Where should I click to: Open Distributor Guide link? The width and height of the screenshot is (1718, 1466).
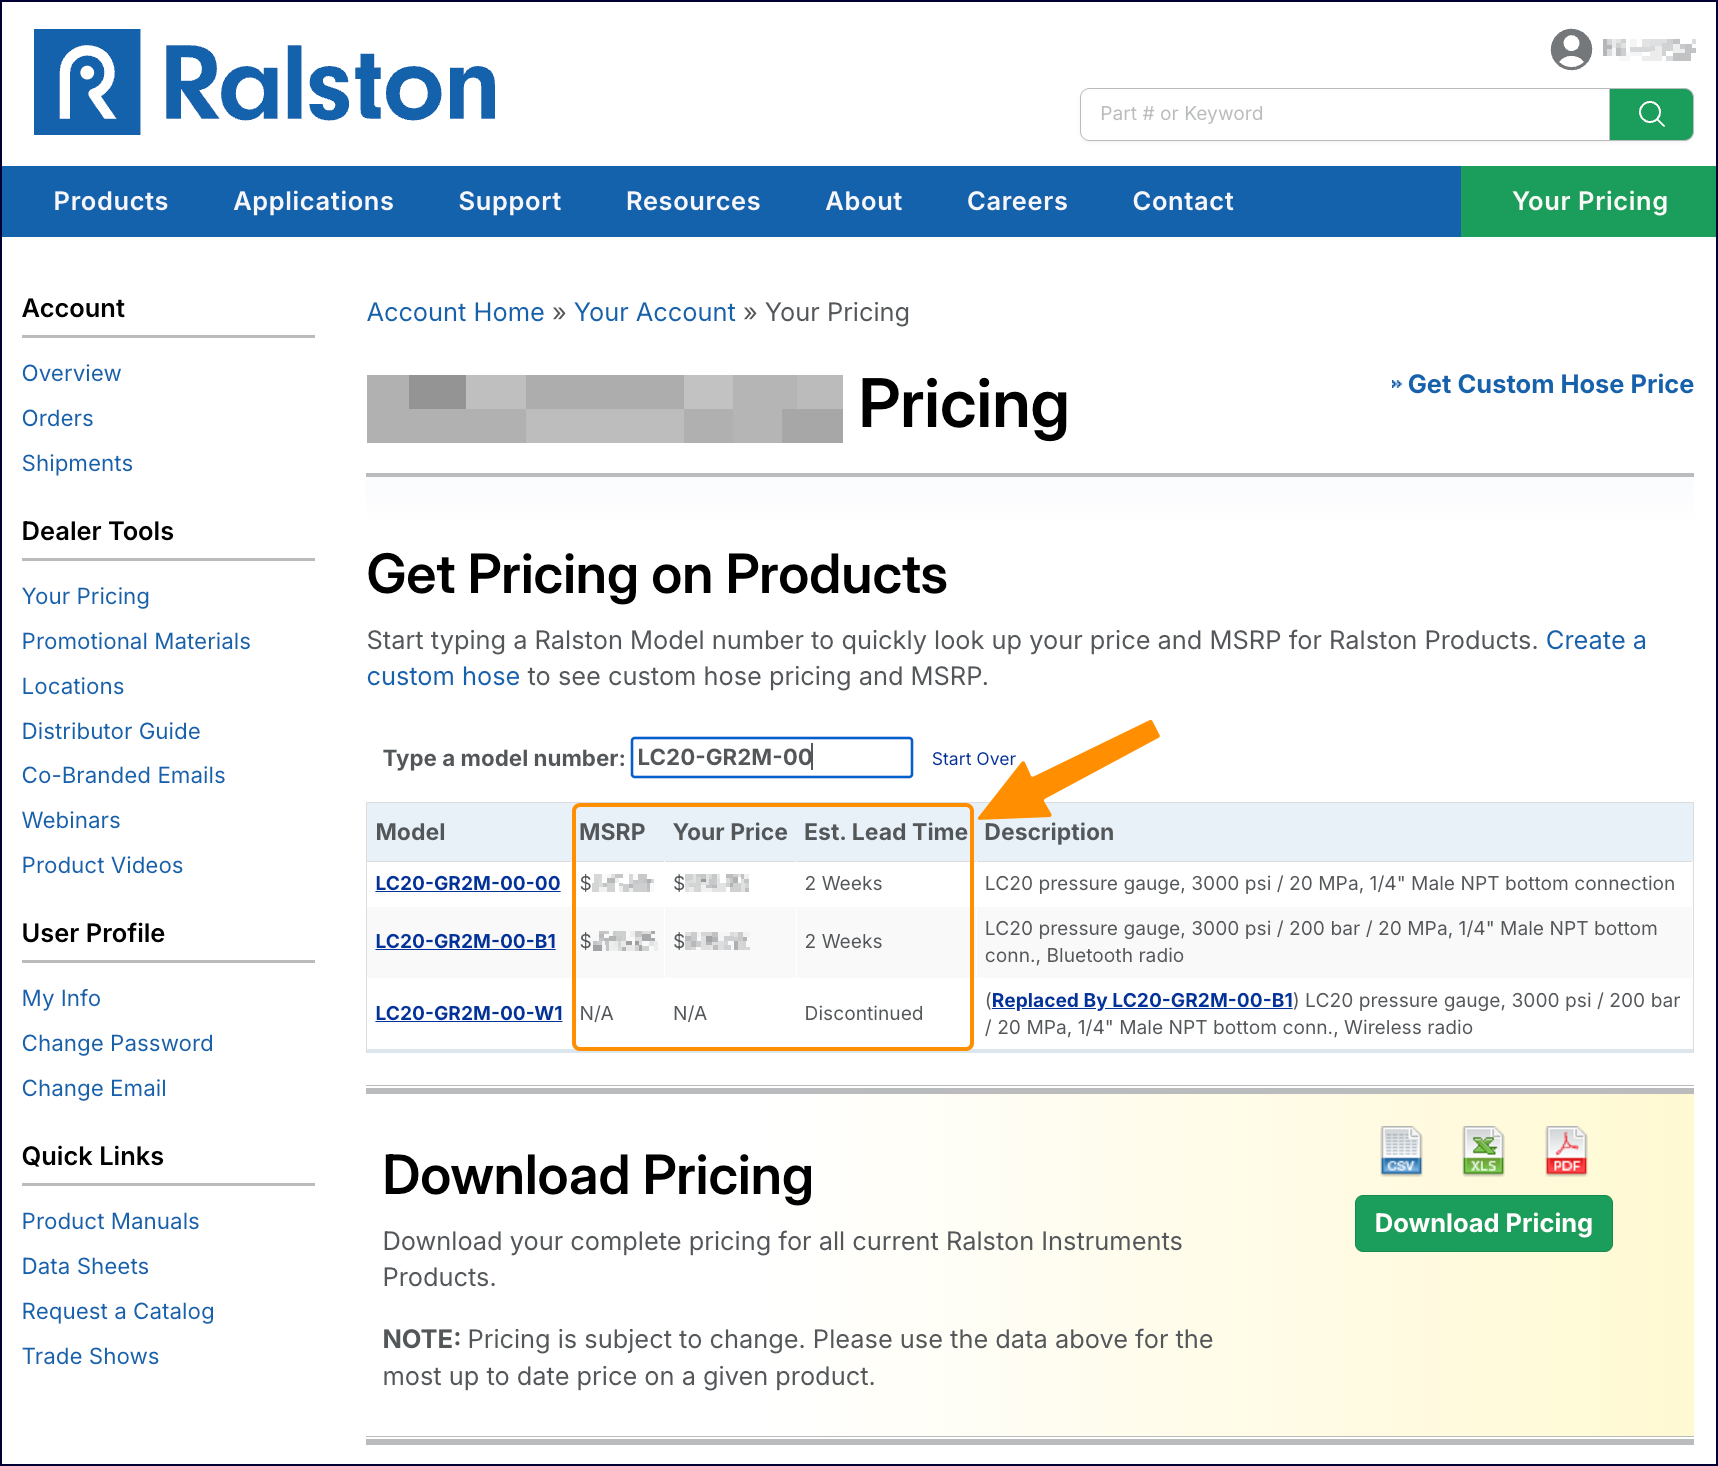tap(111, 731)
